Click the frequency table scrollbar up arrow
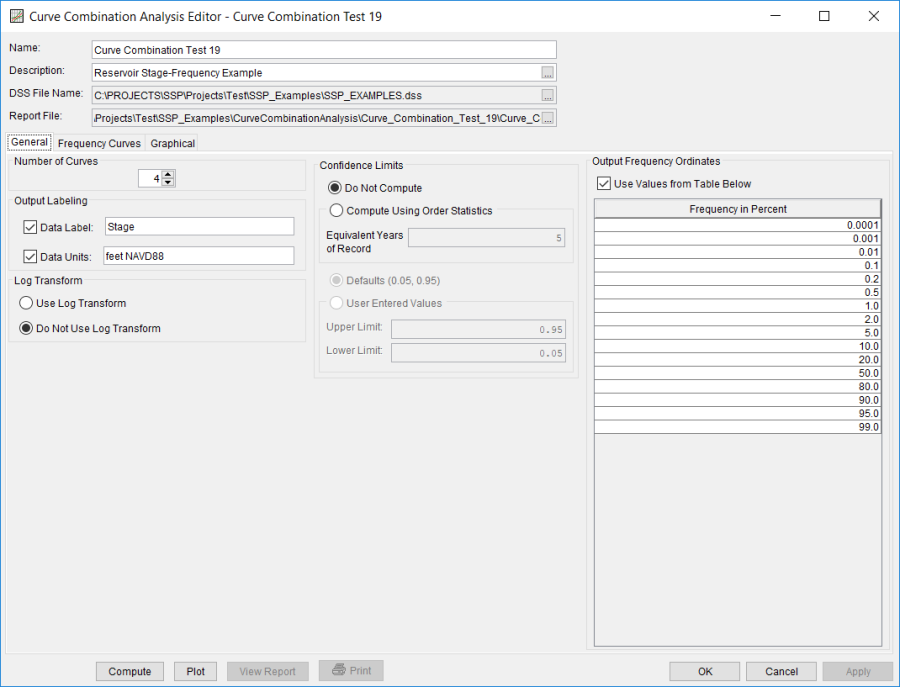This screenshot has height=687, width=900. point(878,206)
